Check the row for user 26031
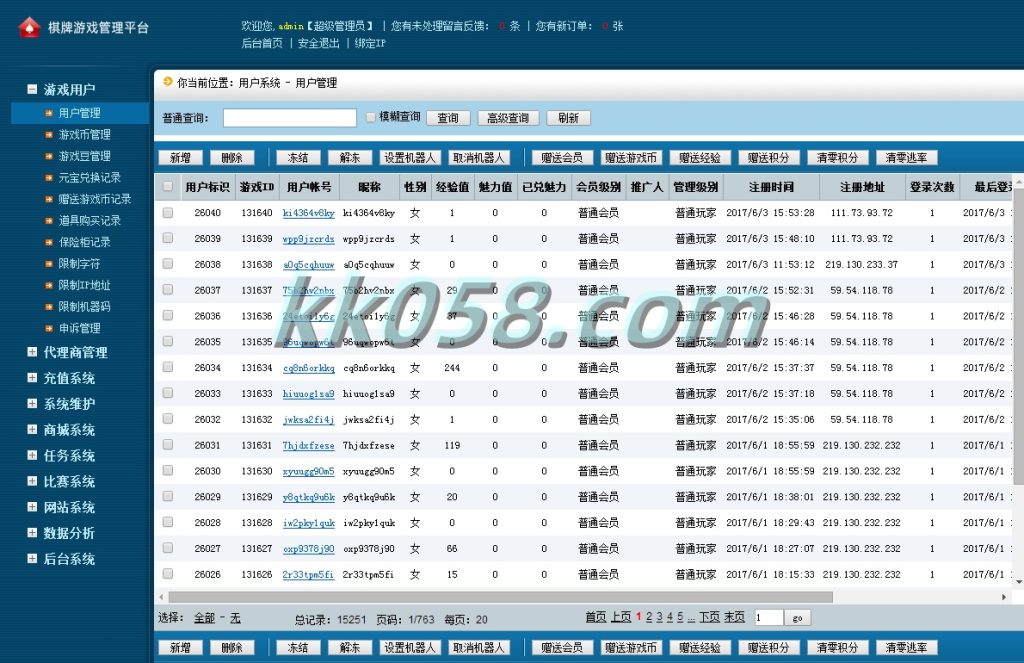 tap(168, 445)
